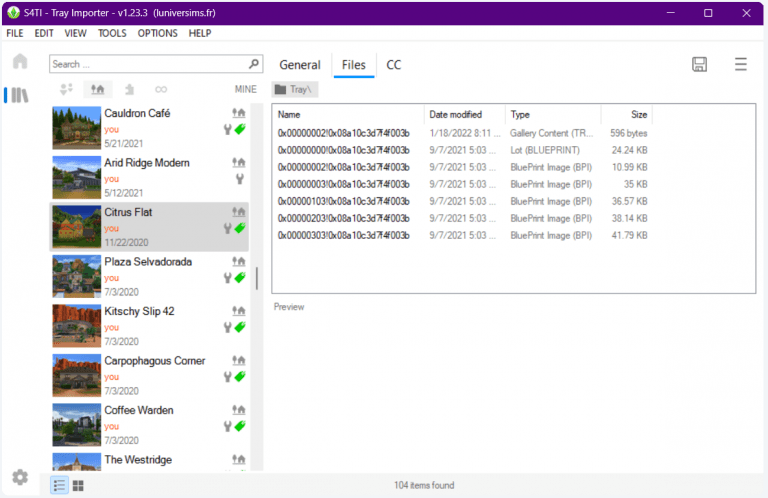Select the Lot (BLUEPRINT) 24.24 KB file
The height and width of the screenshot is (498, 768).
(x=462, y=150)
